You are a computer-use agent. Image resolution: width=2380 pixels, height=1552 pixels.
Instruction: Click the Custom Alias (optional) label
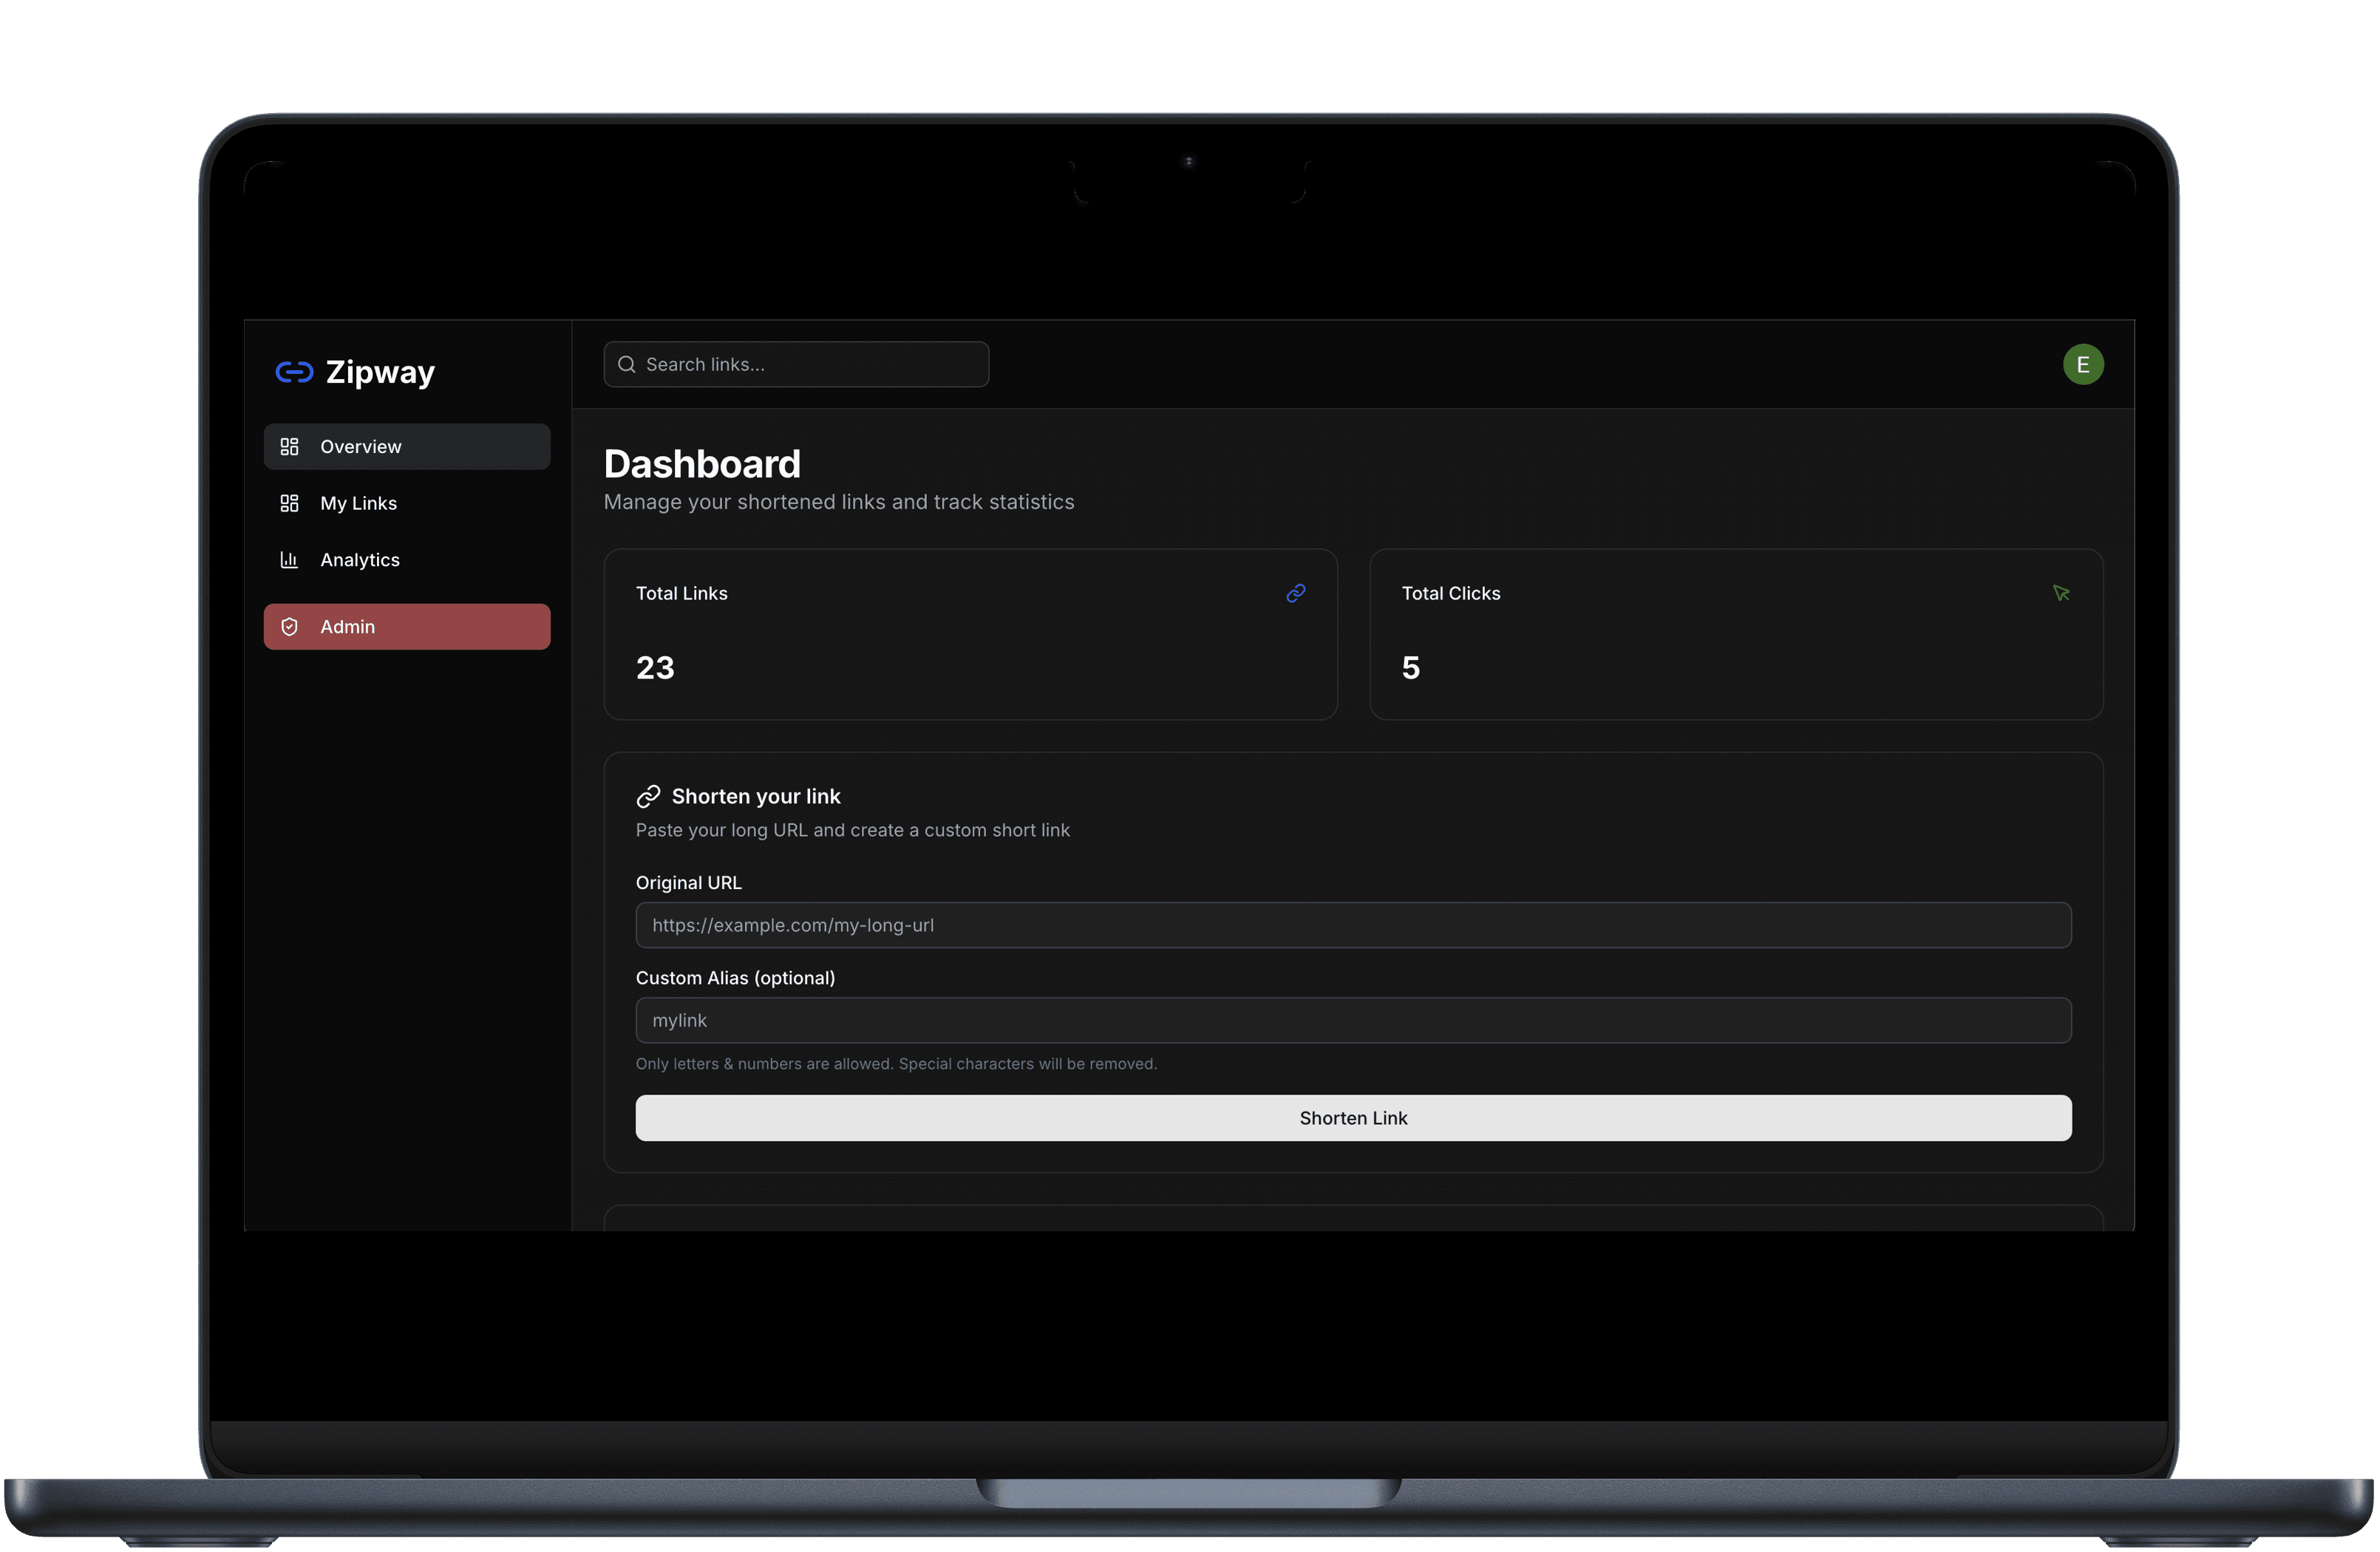click(x=736, y=978)
